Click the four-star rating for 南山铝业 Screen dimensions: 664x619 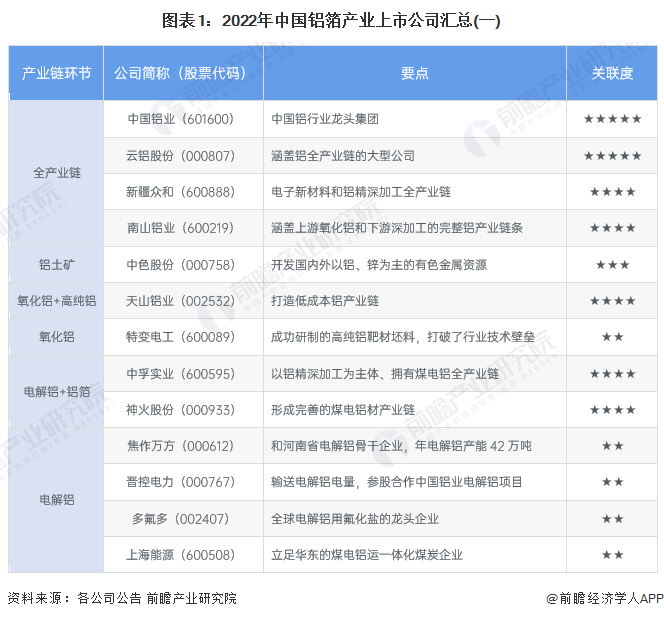[x=612, y=228]
